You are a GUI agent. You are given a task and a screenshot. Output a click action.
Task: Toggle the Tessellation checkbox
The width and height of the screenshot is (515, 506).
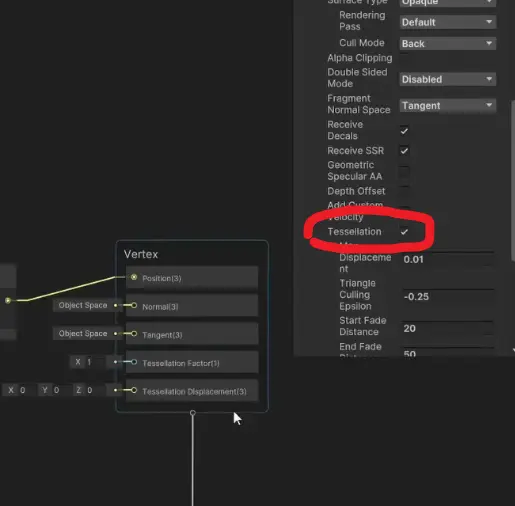404,232
